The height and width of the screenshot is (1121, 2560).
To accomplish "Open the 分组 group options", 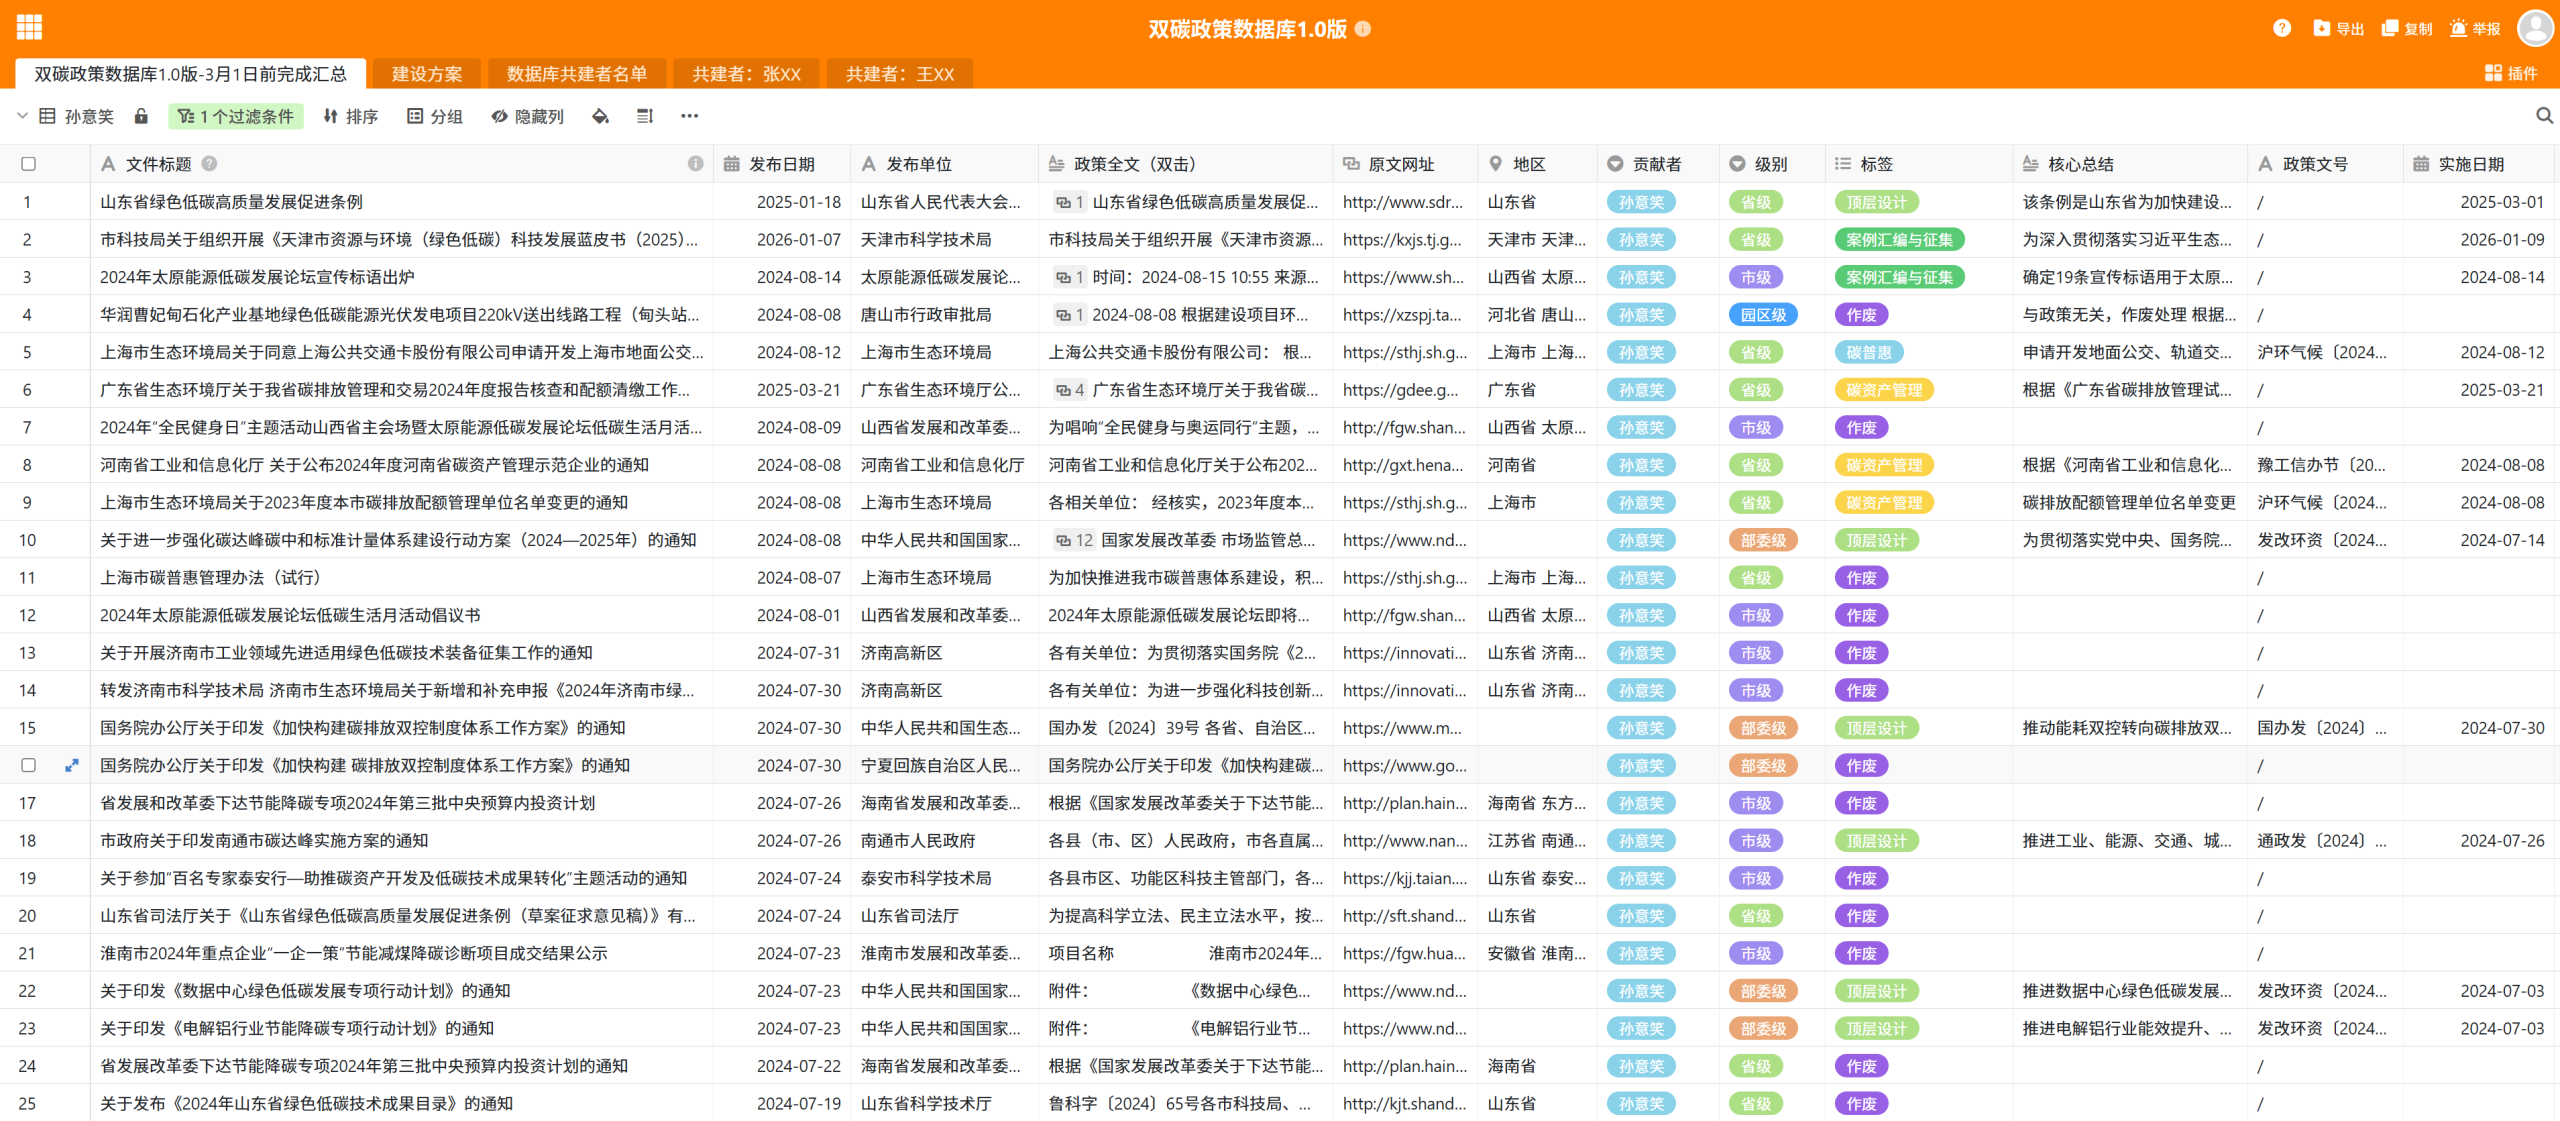I will tap(435, 117).
